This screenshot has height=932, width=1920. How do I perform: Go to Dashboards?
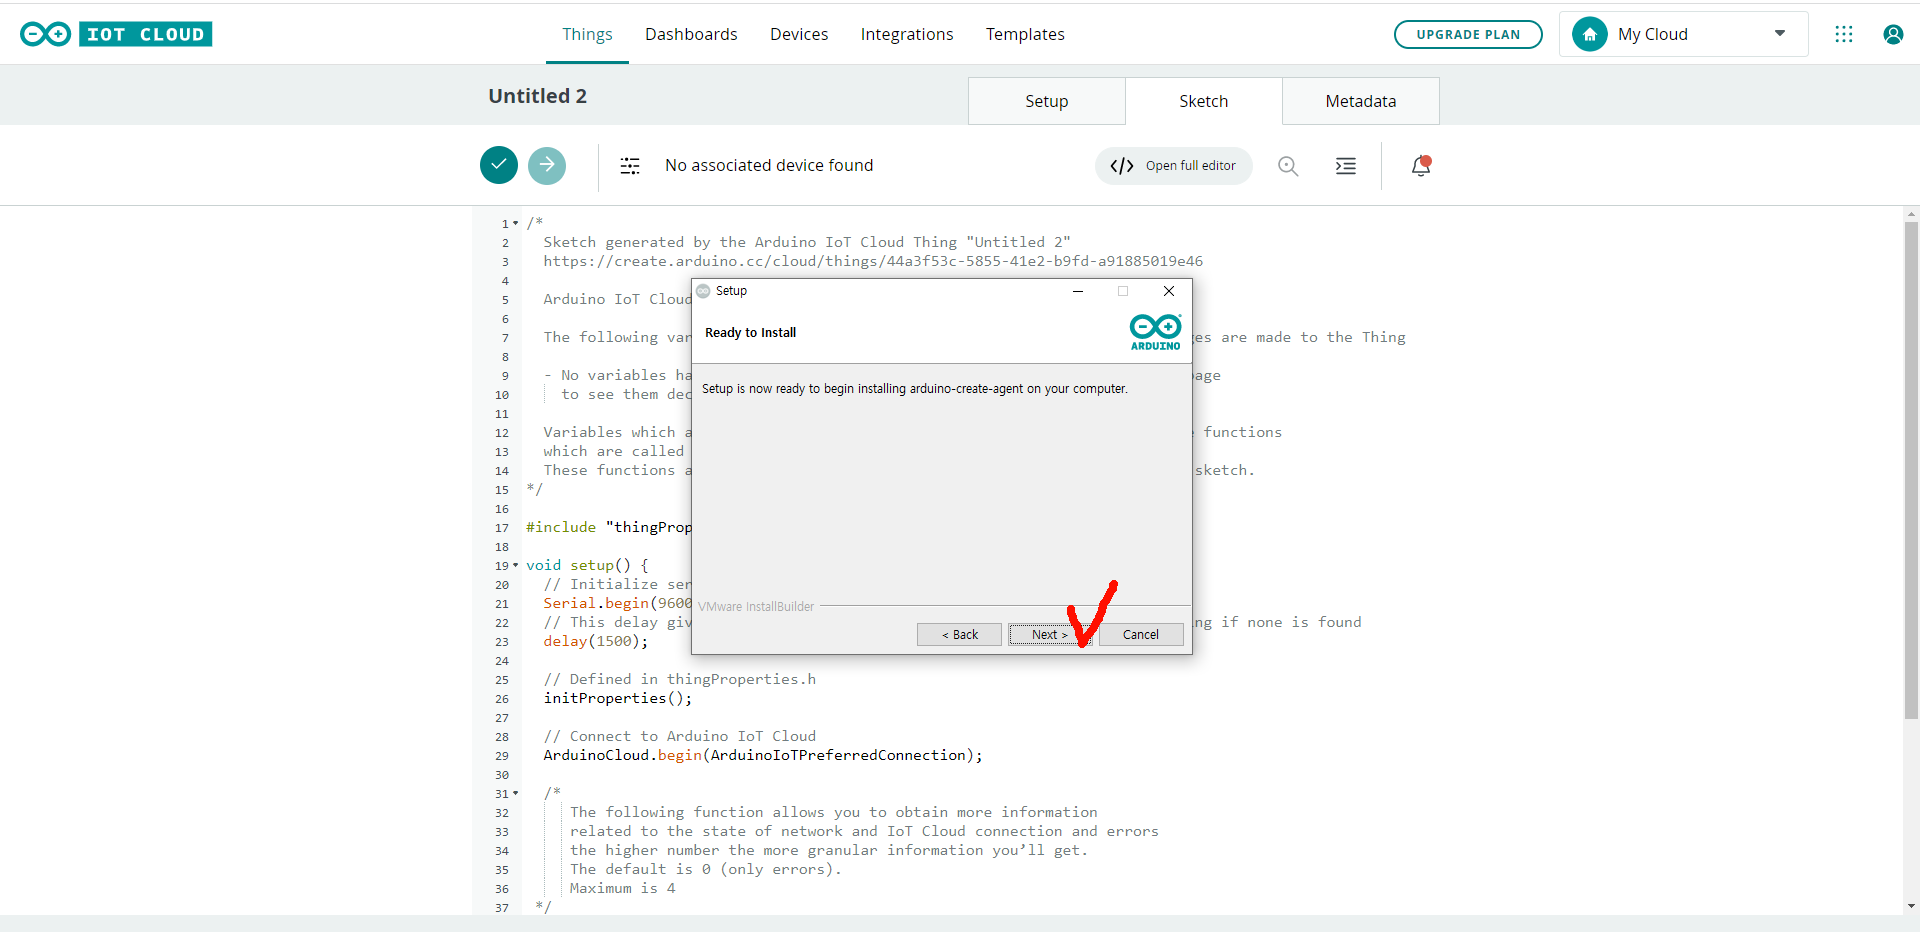point(691,34)
